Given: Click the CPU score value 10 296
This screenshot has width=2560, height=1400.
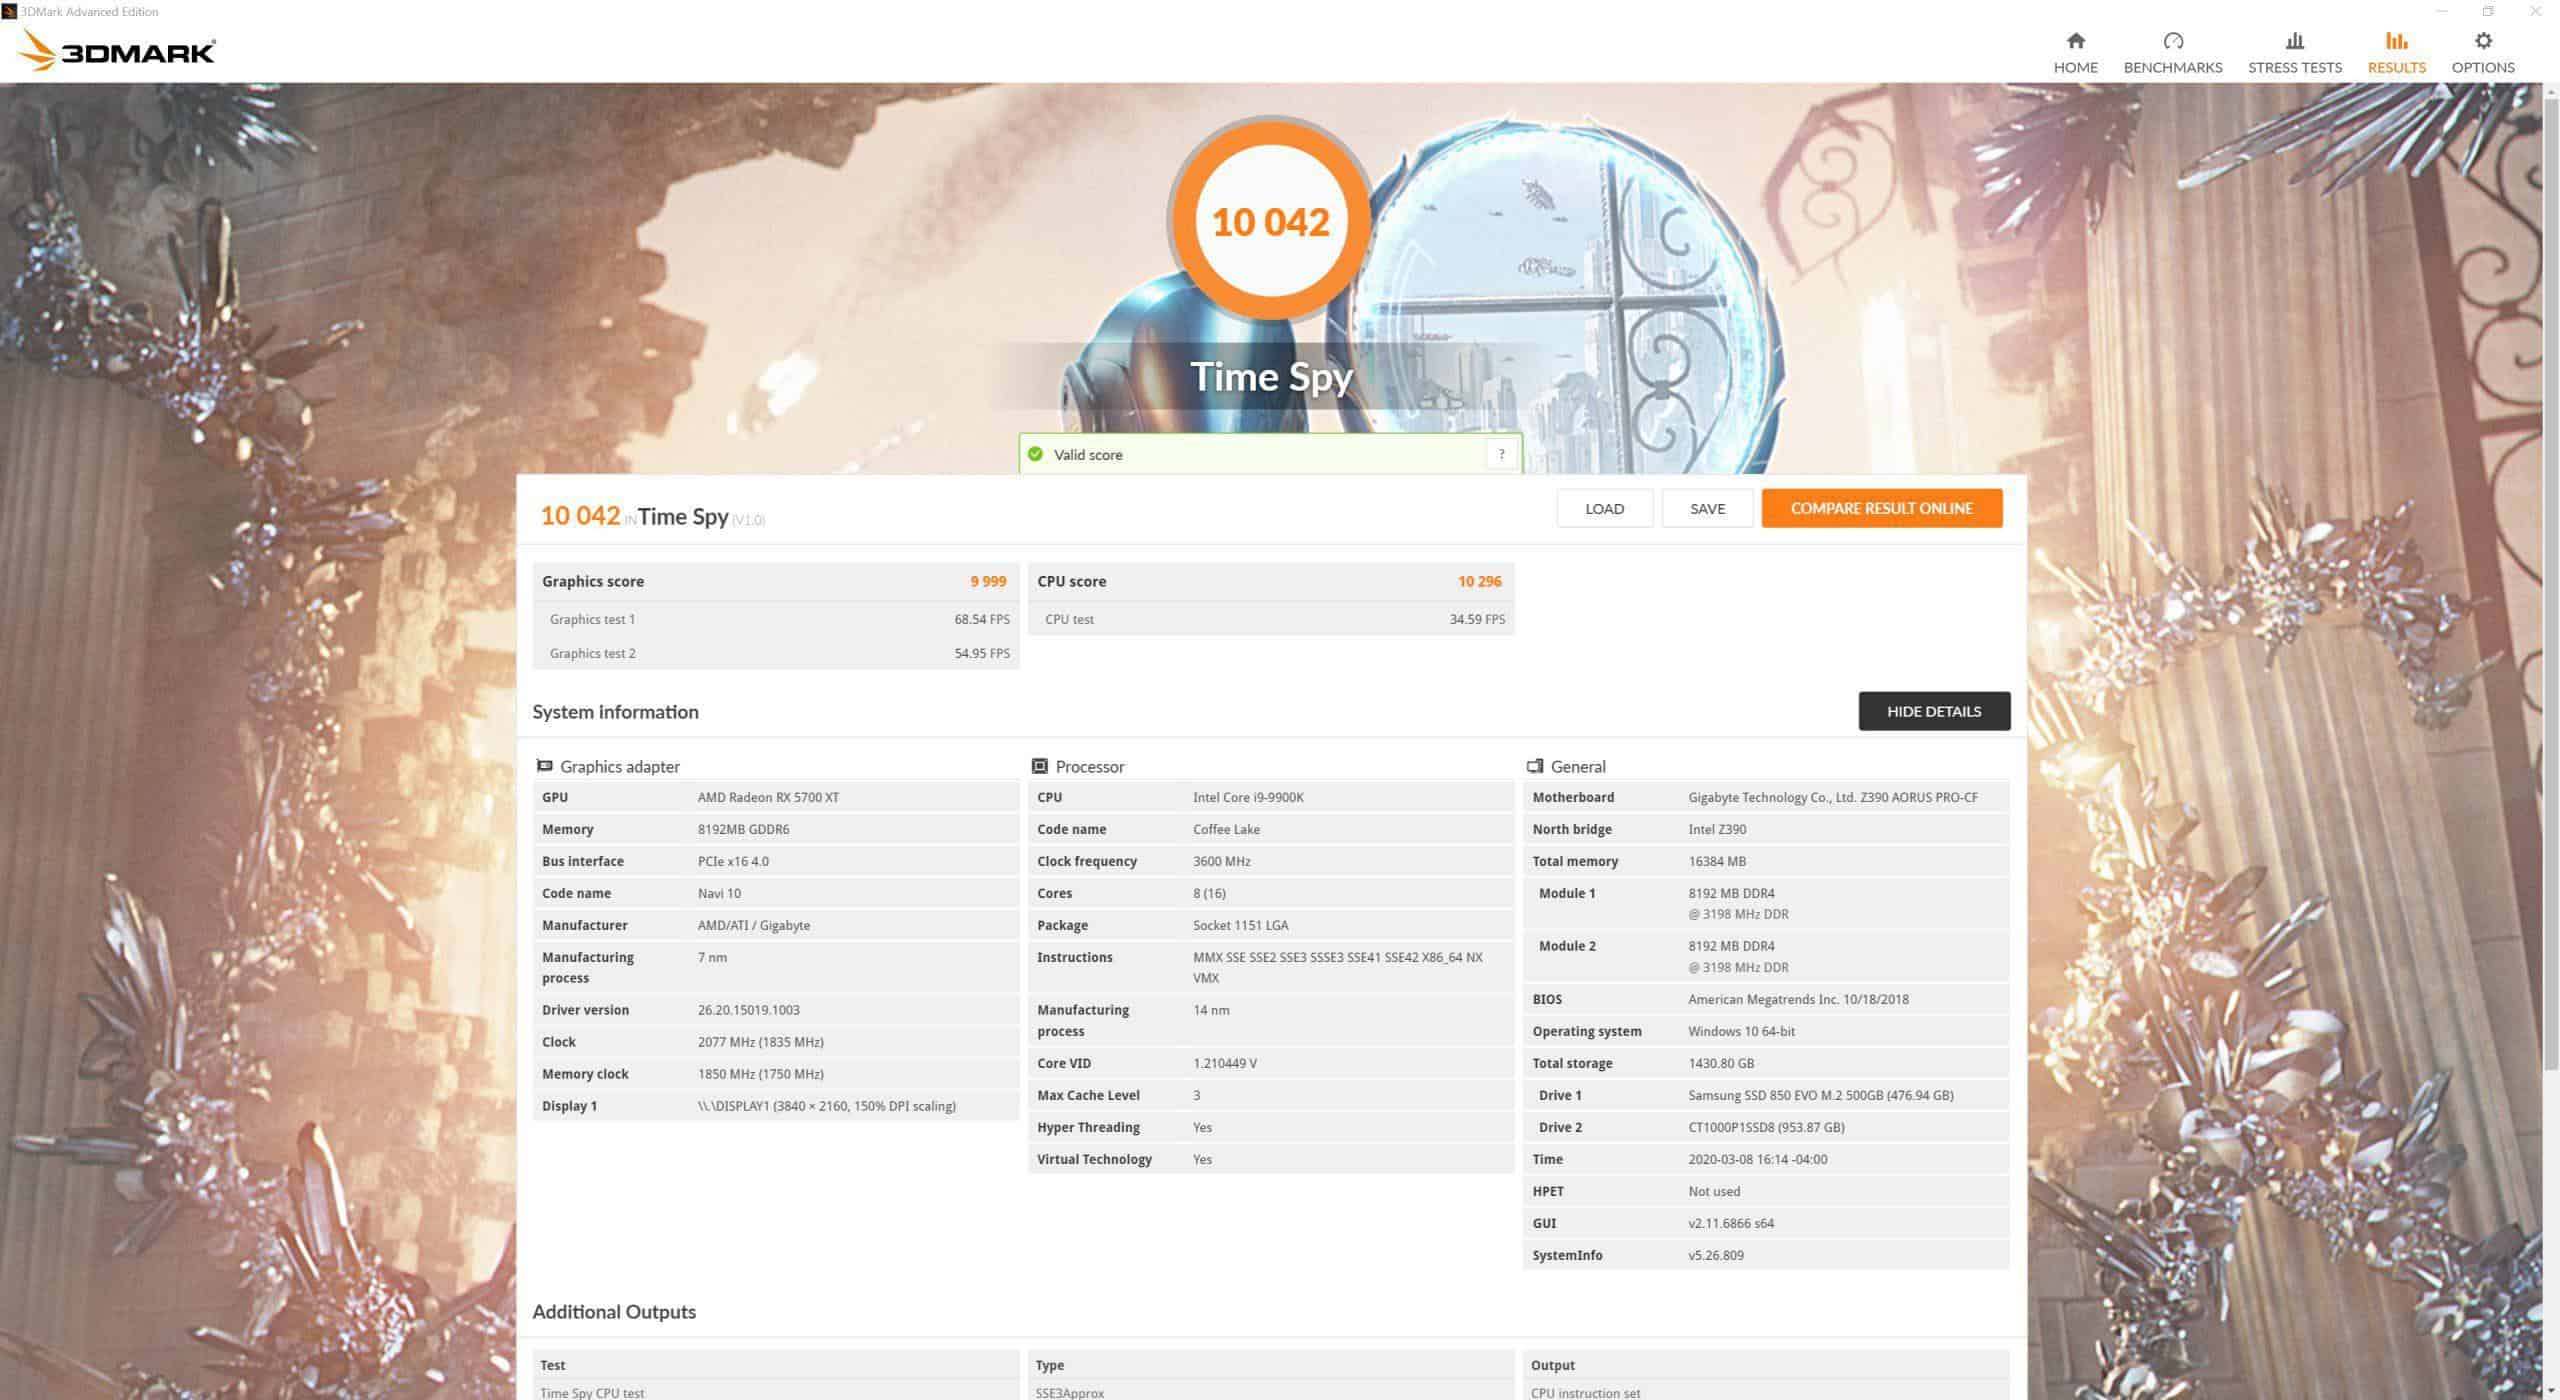Looking at the screenshot, I should 1479,581.
